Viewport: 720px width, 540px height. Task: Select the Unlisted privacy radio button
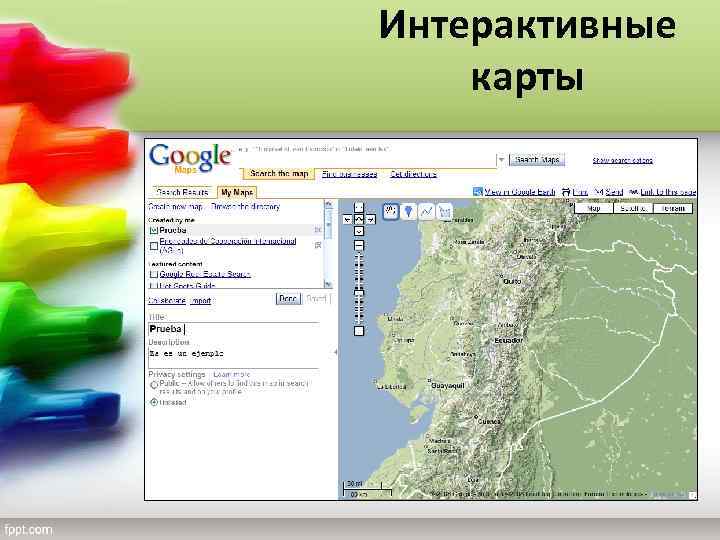coord(154,402)
